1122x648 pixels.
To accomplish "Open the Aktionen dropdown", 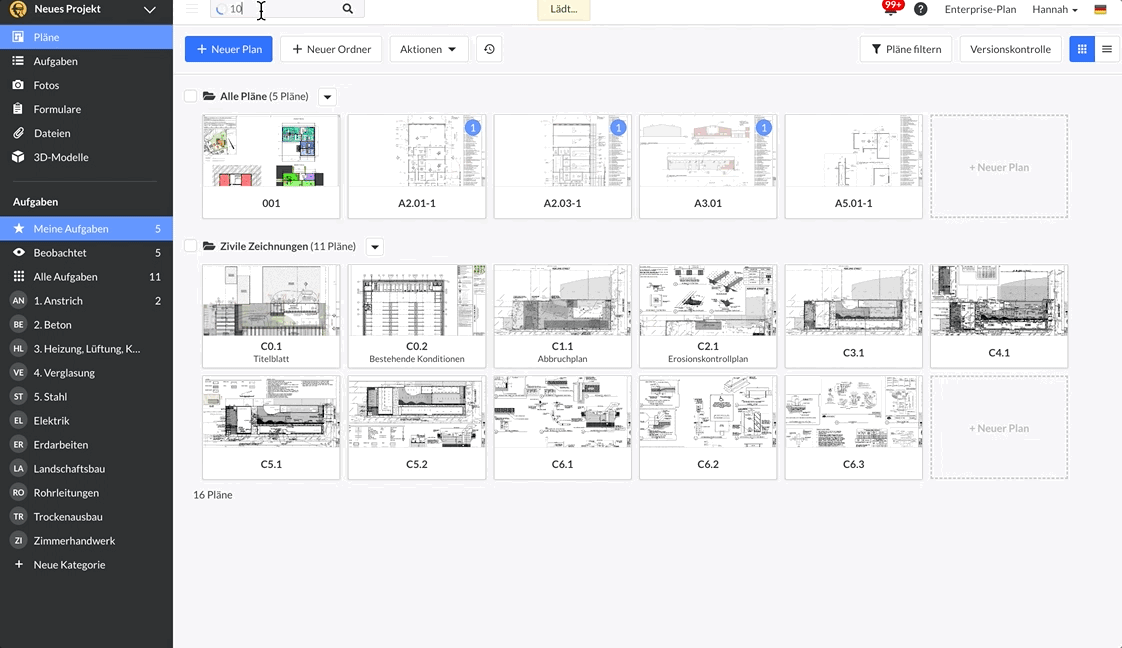I will click(429, 49).
